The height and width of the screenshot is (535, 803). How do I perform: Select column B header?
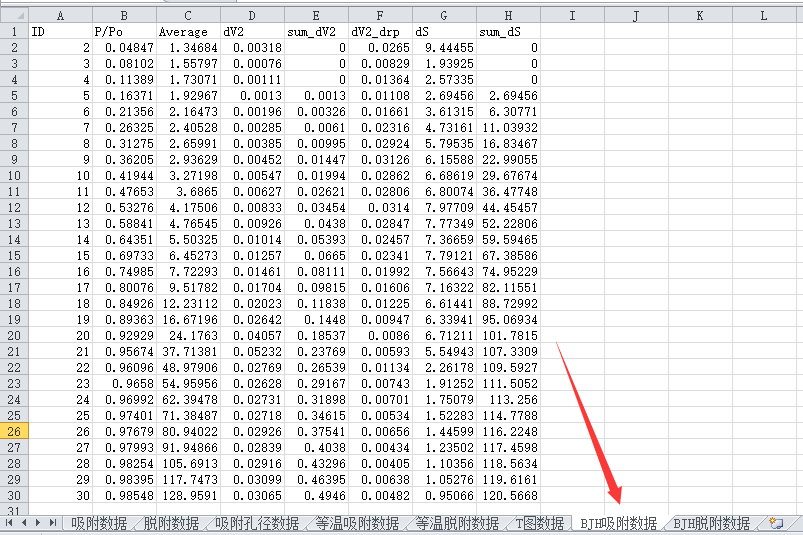(x=124, y=15)
